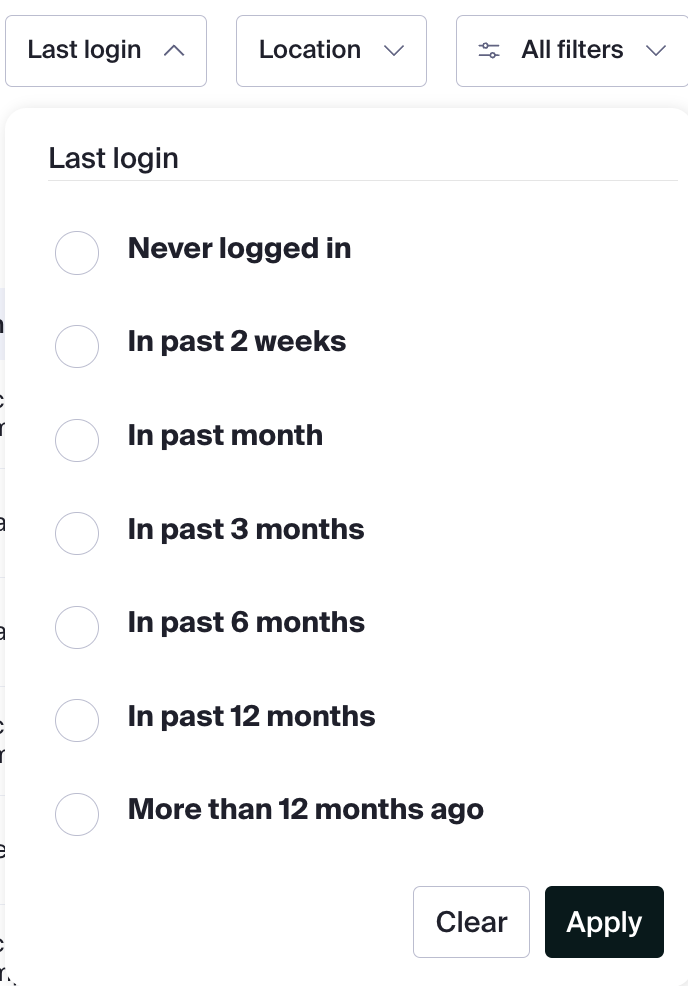Select In past month

click(x=77, y=441)
